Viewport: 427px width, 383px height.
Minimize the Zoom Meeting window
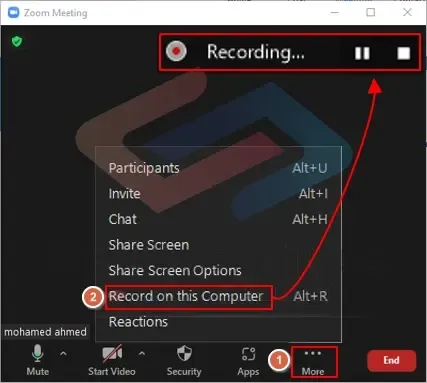(334, 13)
